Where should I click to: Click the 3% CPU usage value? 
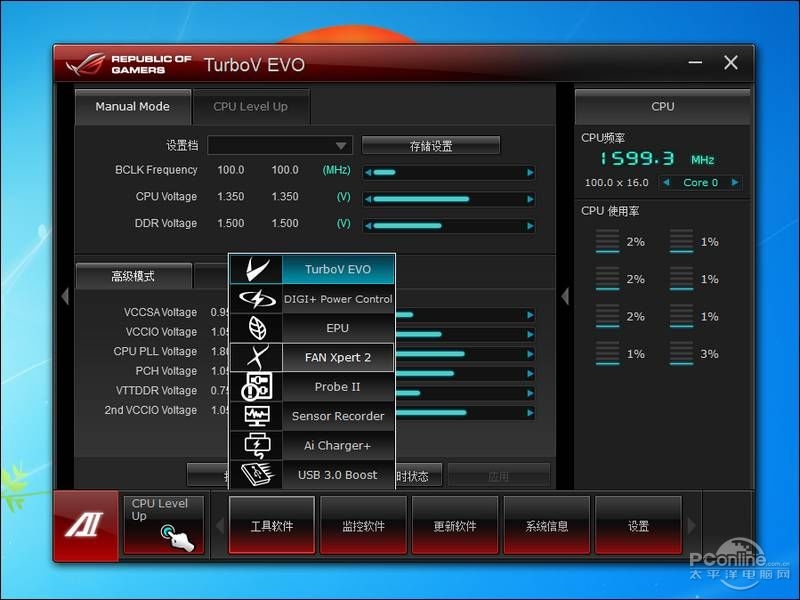pos(709,354)
